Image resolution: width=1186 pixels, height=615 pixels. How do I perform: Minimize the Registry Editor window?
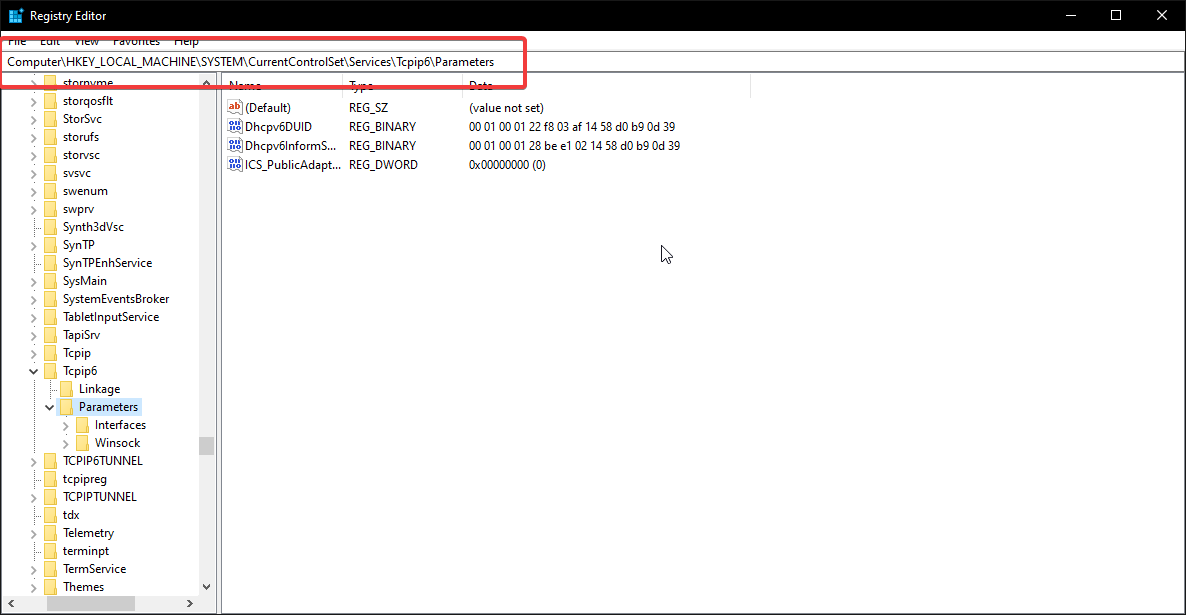pyautogui.click(x=1070, y=15)
